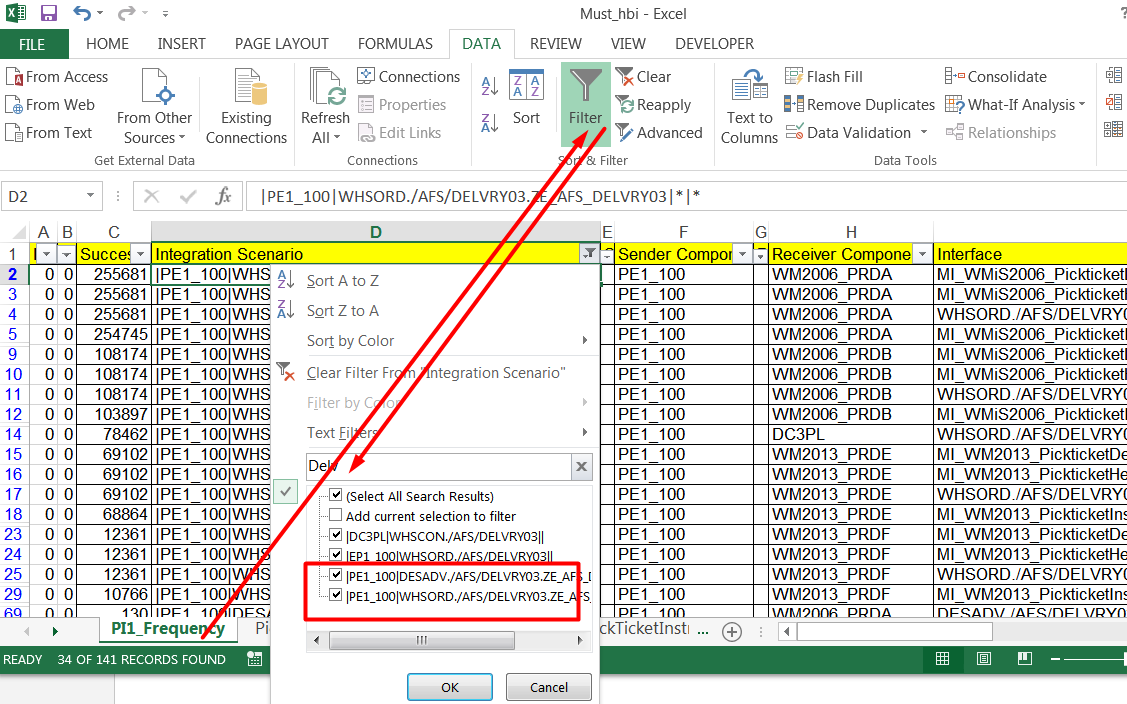Expand the Text Filters submenu
1127x704 pixels.
click(340, 432)
